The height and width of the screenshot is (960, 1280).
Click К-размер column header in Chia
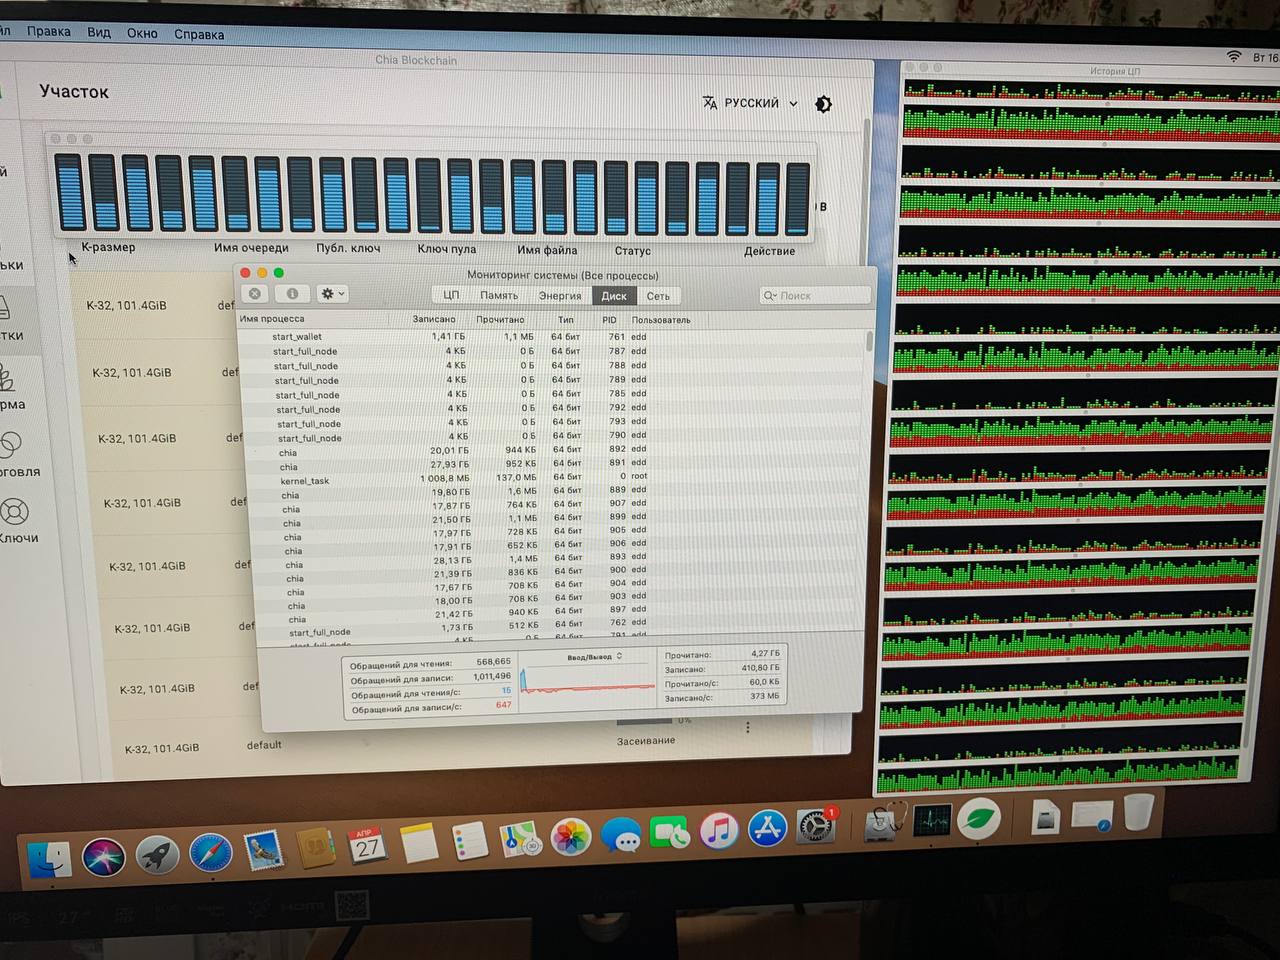coord(108,247)
